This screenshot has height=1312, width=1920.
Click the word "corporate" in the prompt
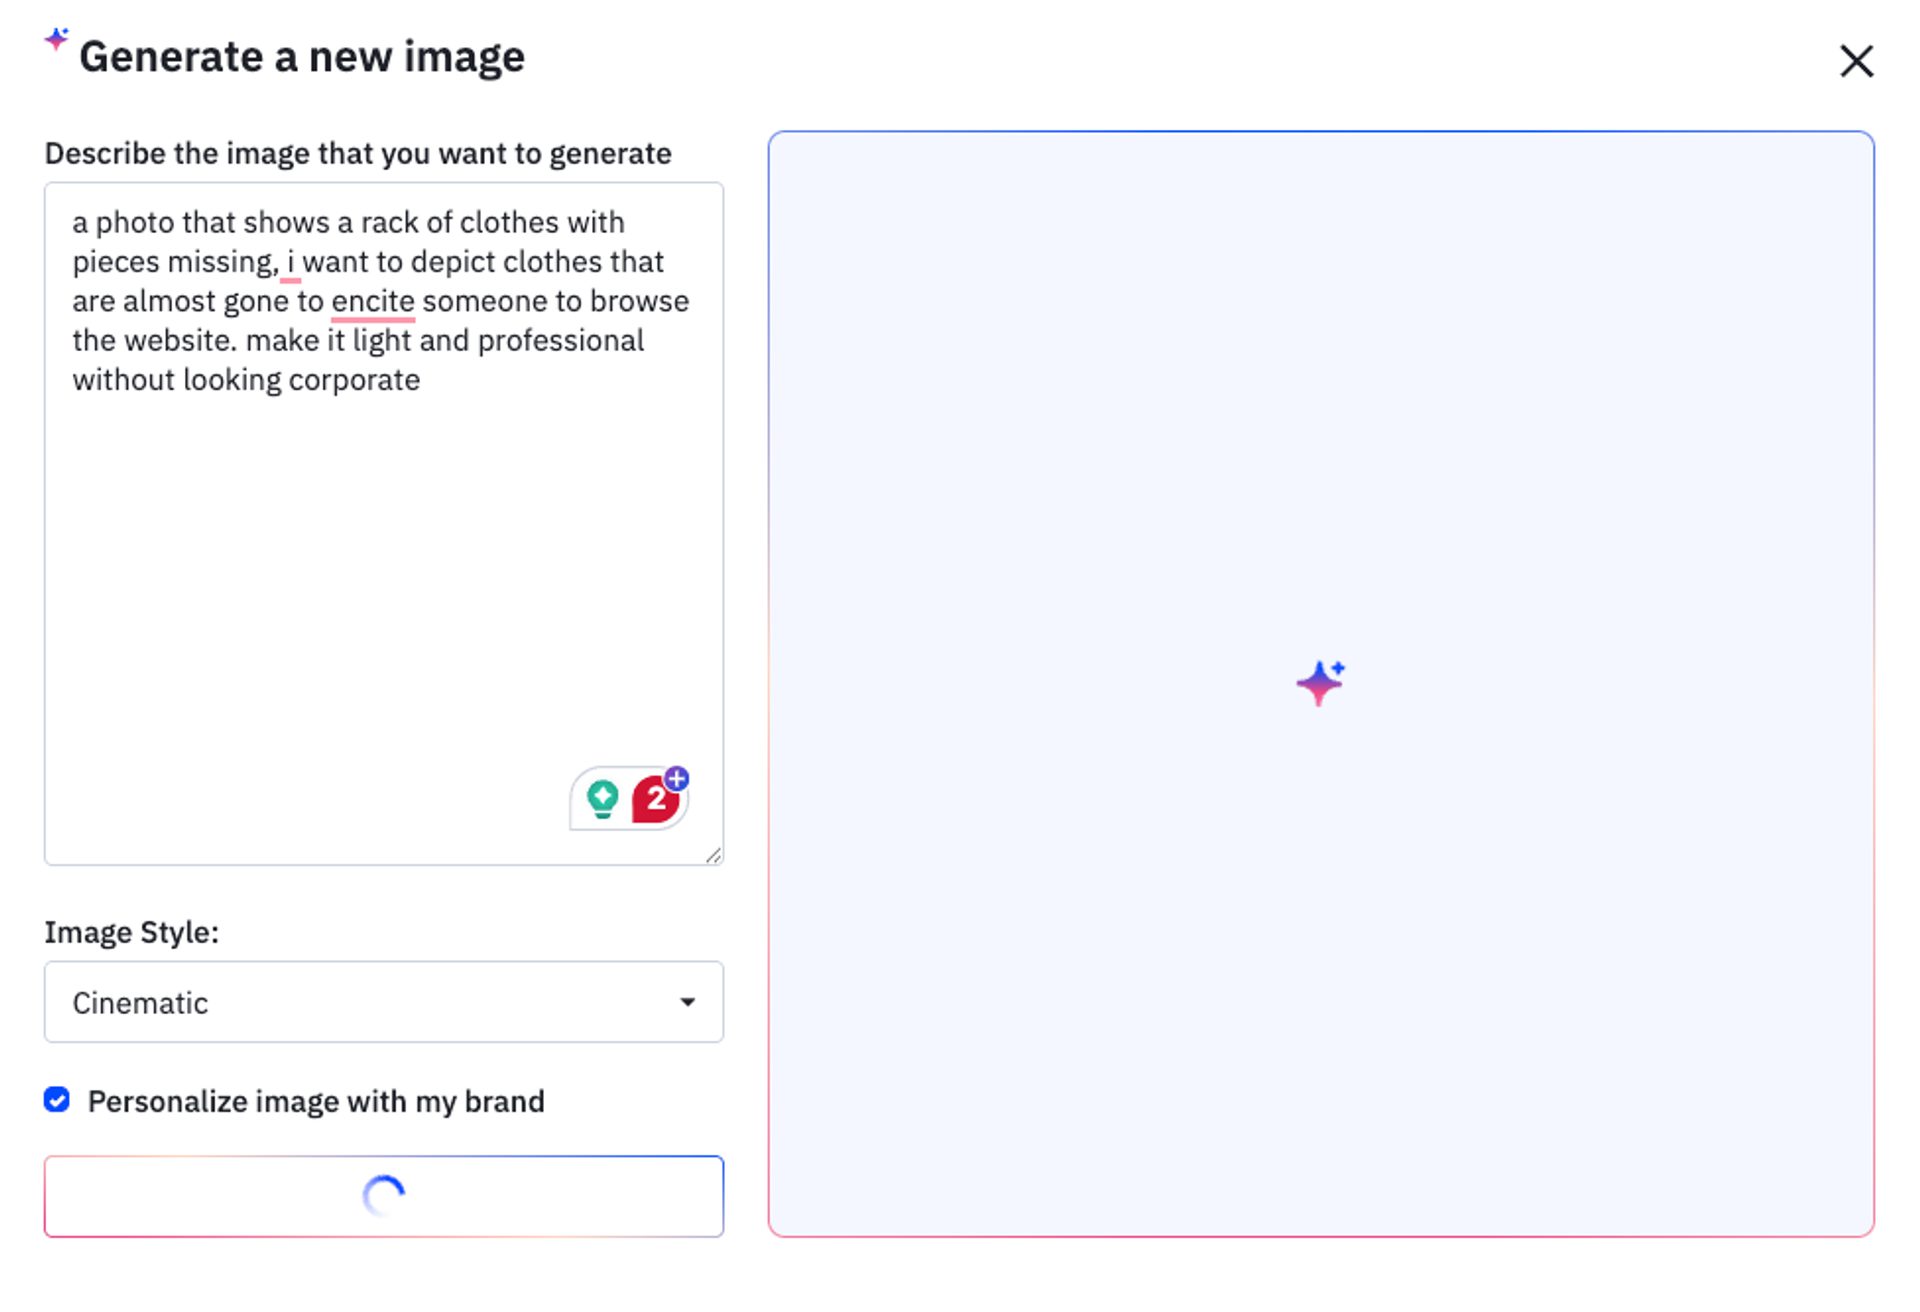[x=354, y=380]
